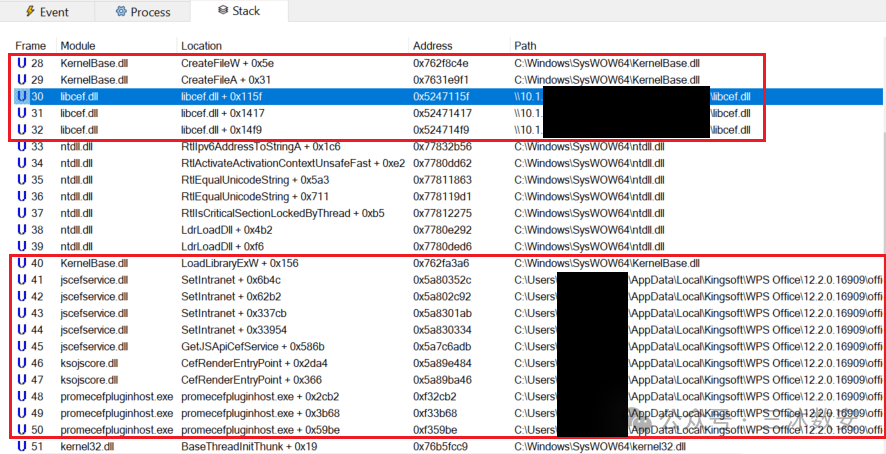Click the Address column header
The image size is (886, 454).
(x=433, y=46)
